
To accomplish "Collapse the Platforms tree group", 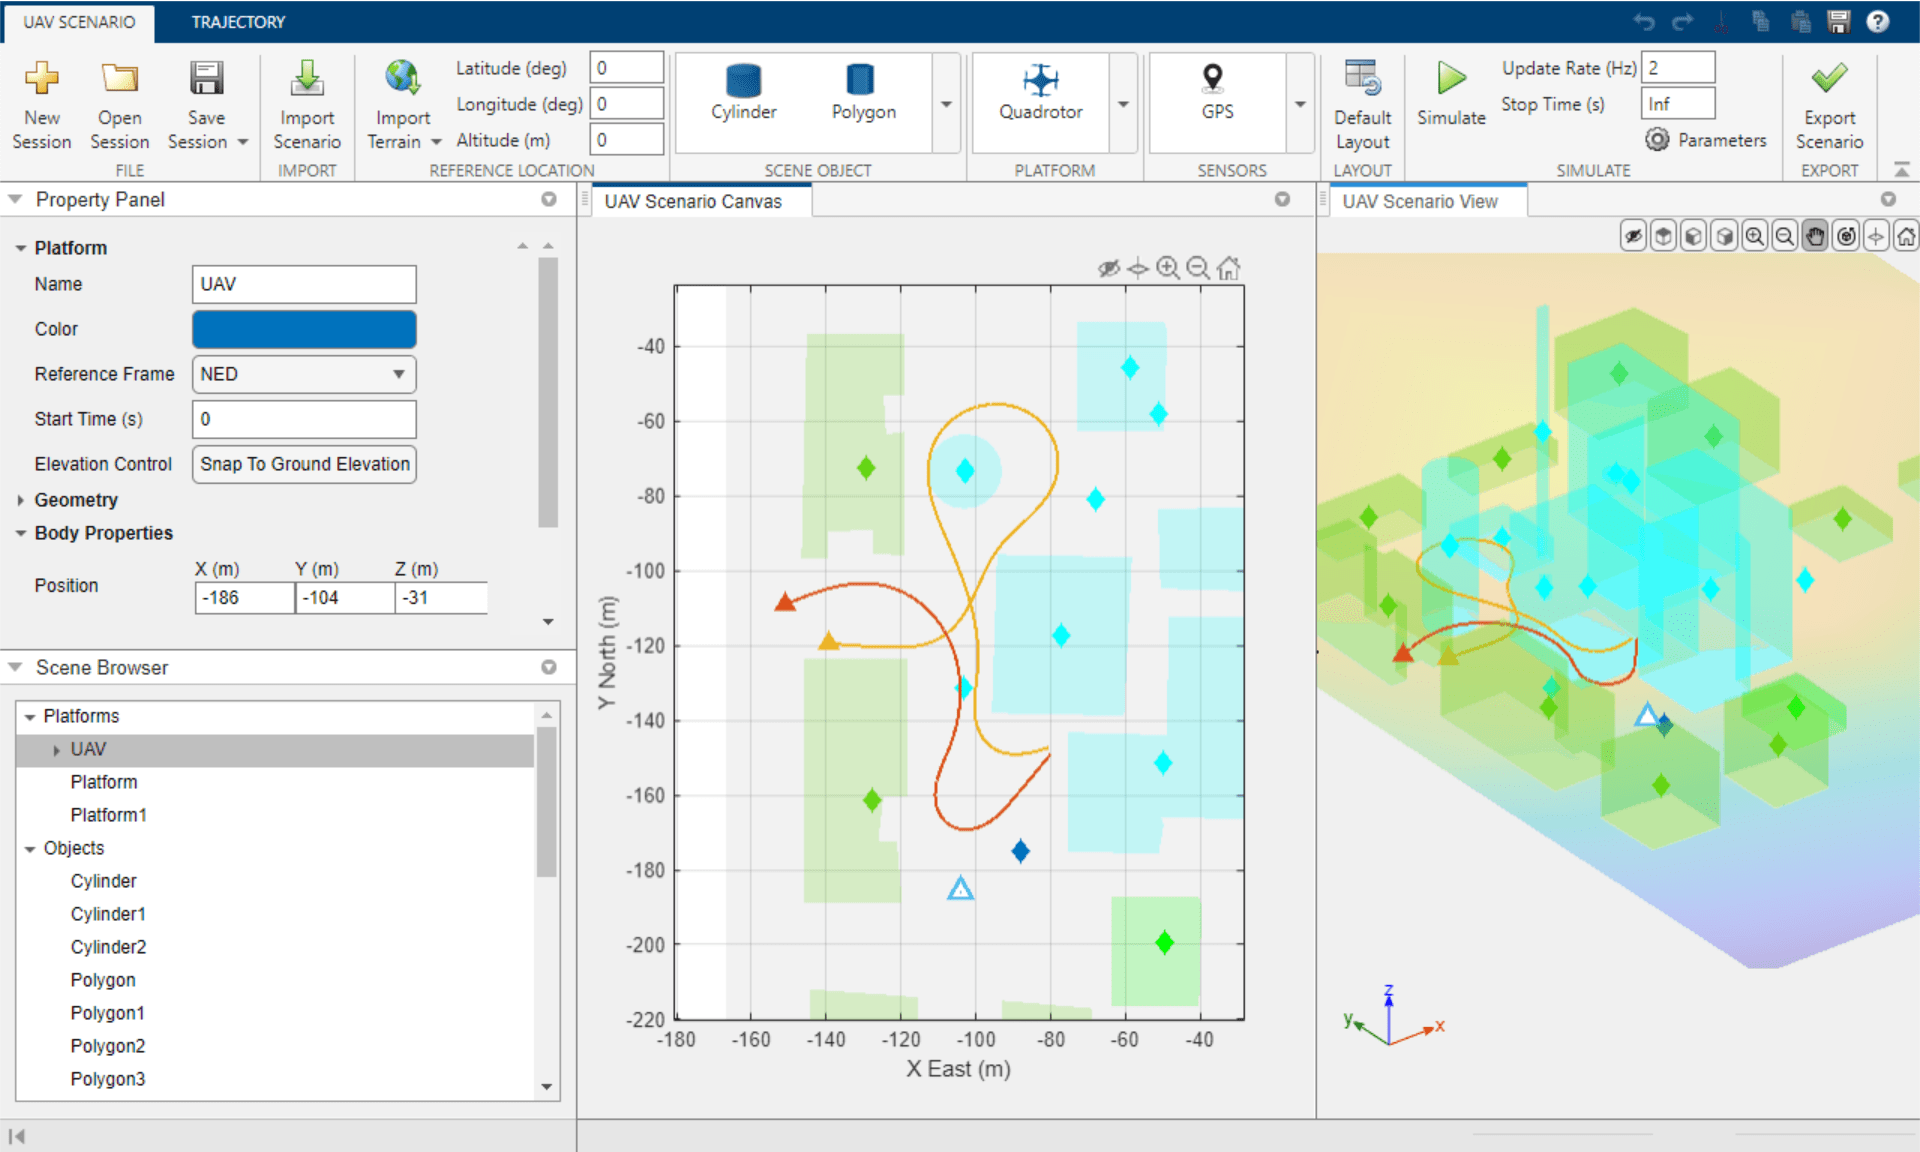I will [x=29, y=716].
